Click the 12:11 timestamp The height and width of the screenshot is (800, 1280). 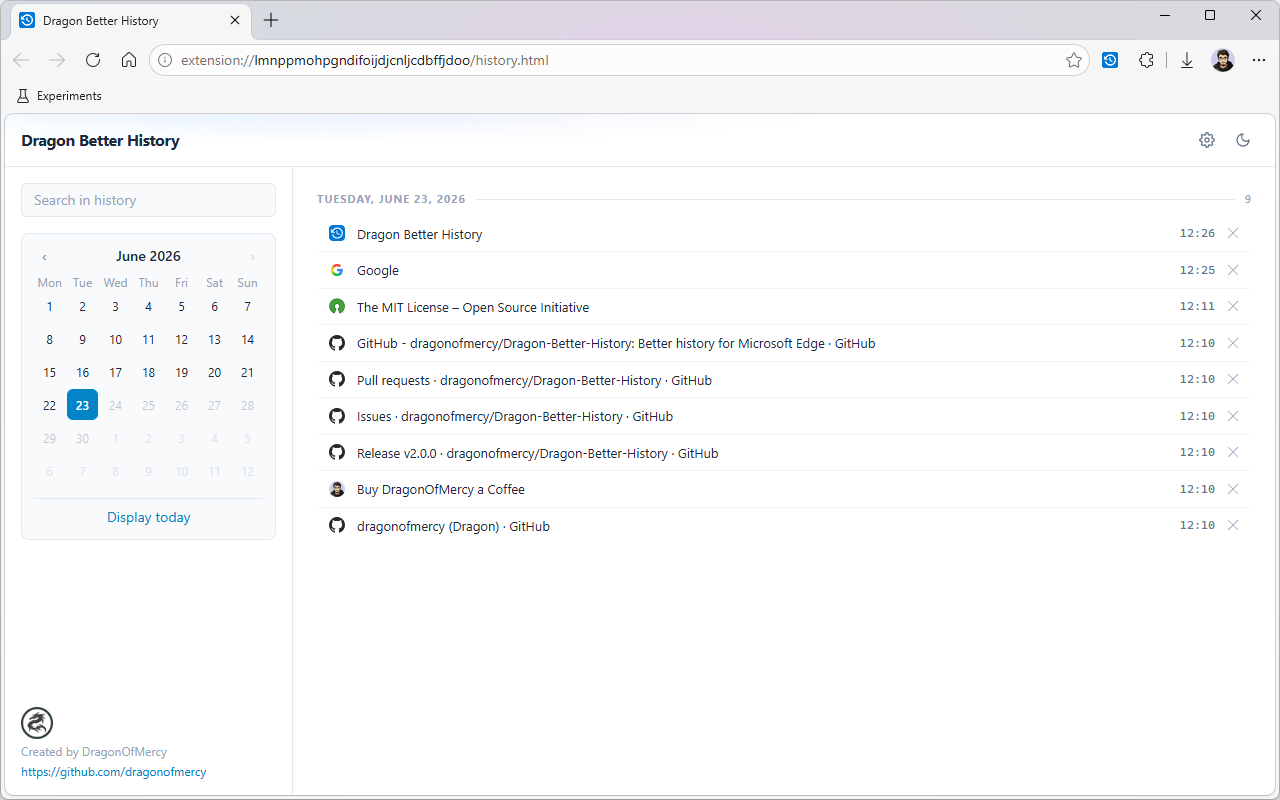(x=1197, y=306)
